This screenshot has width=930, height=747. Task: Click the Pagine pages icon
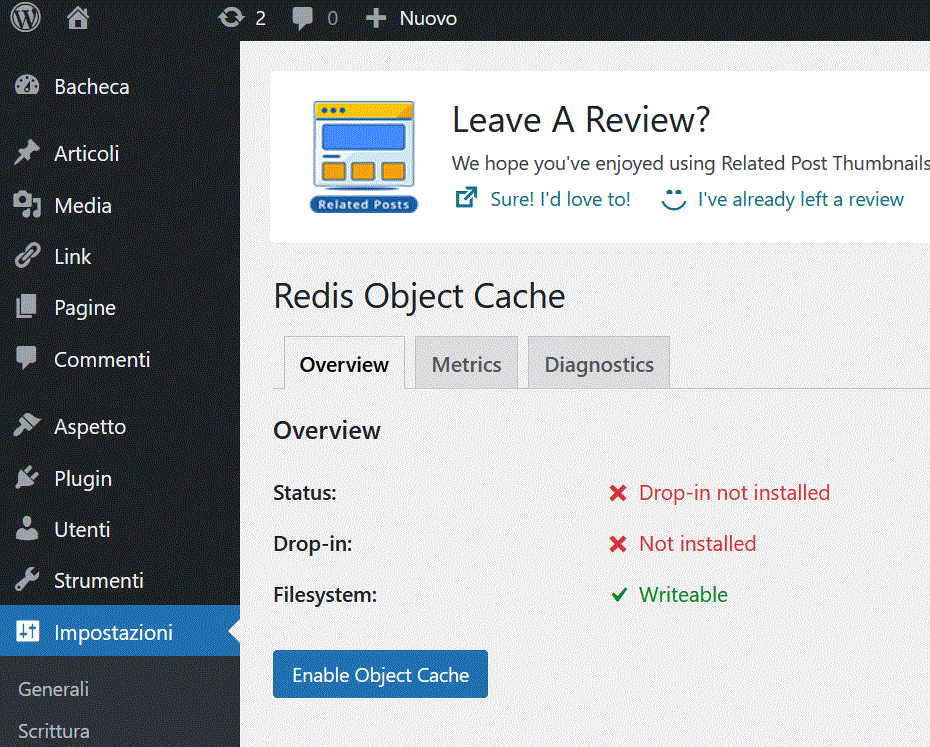(27, 307)
